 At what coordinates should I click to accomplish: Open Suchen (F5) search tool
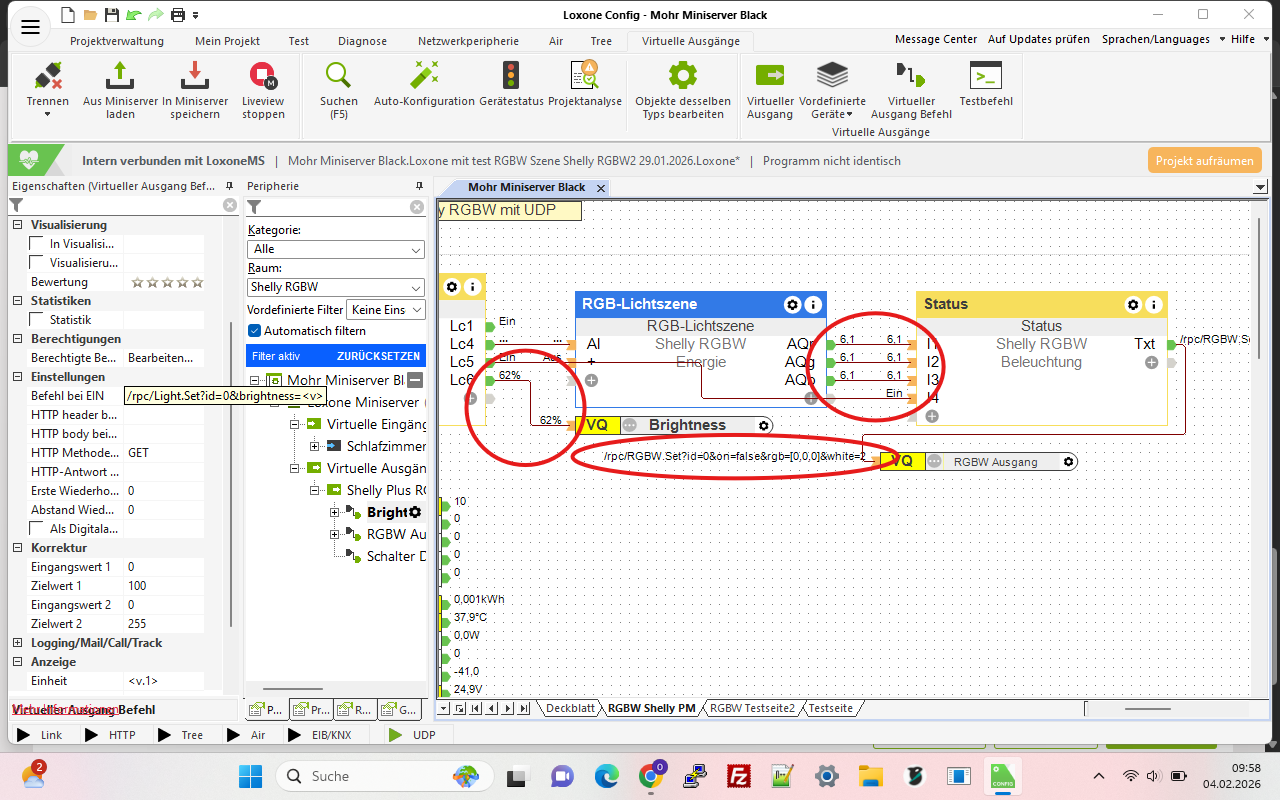[339, 89]
